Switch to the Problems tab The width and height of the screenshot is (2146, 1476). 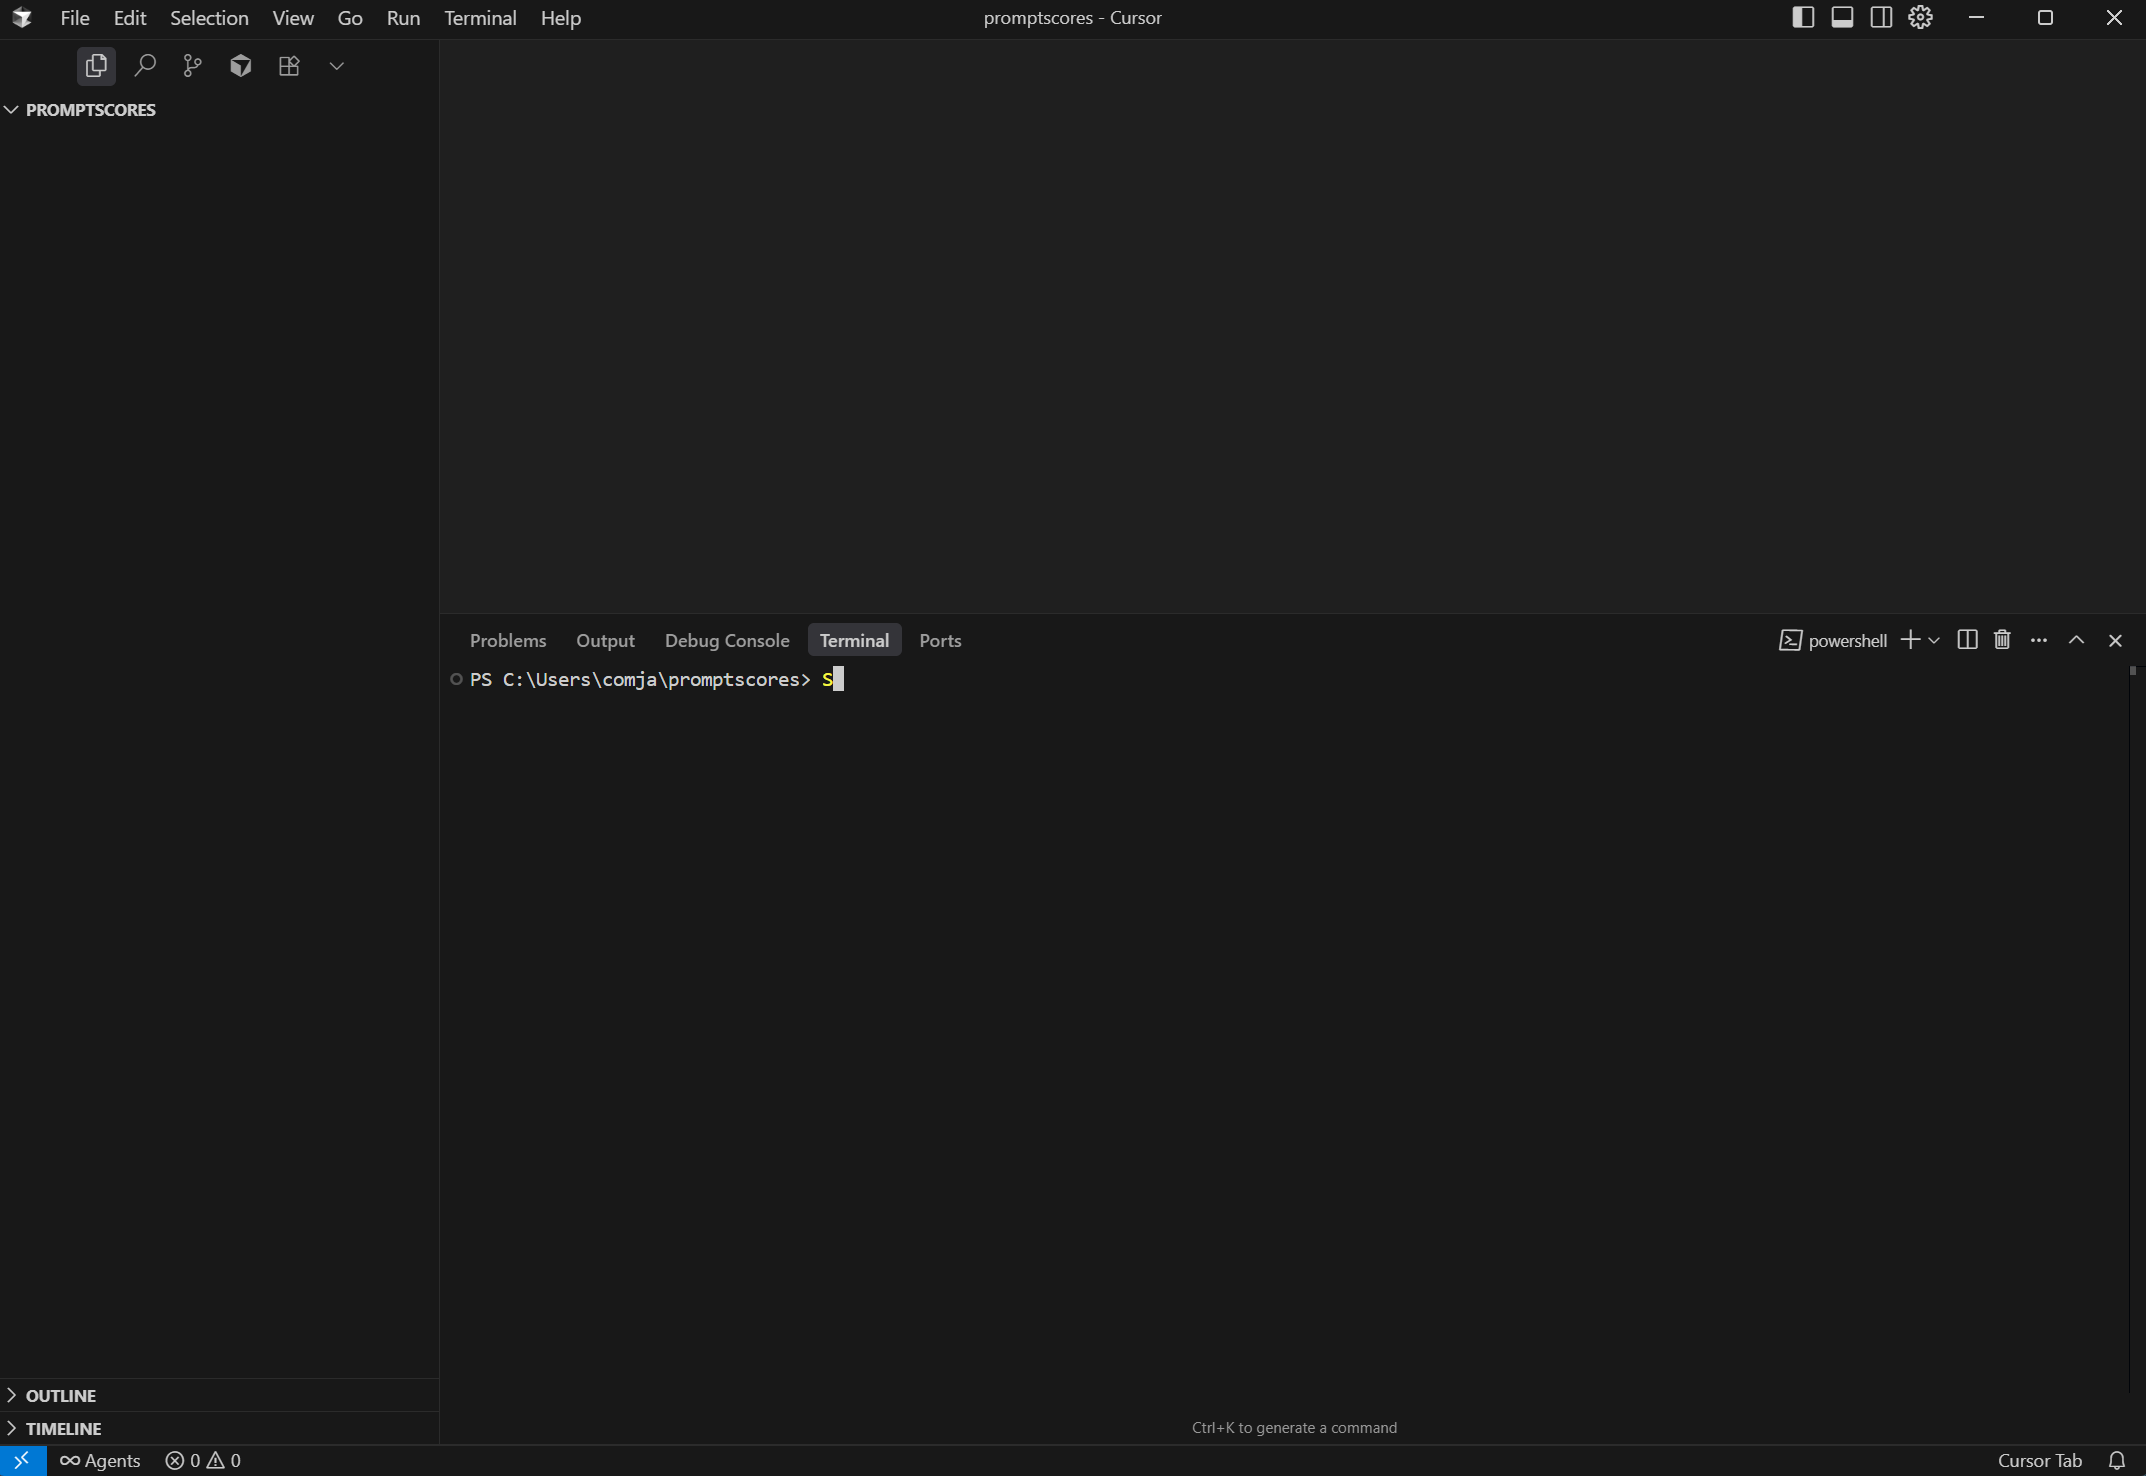pos(508,640)
